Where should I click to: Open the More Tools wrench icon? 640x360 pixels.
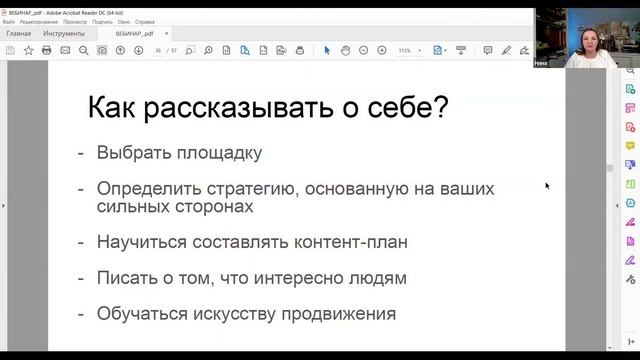(630, 279)
